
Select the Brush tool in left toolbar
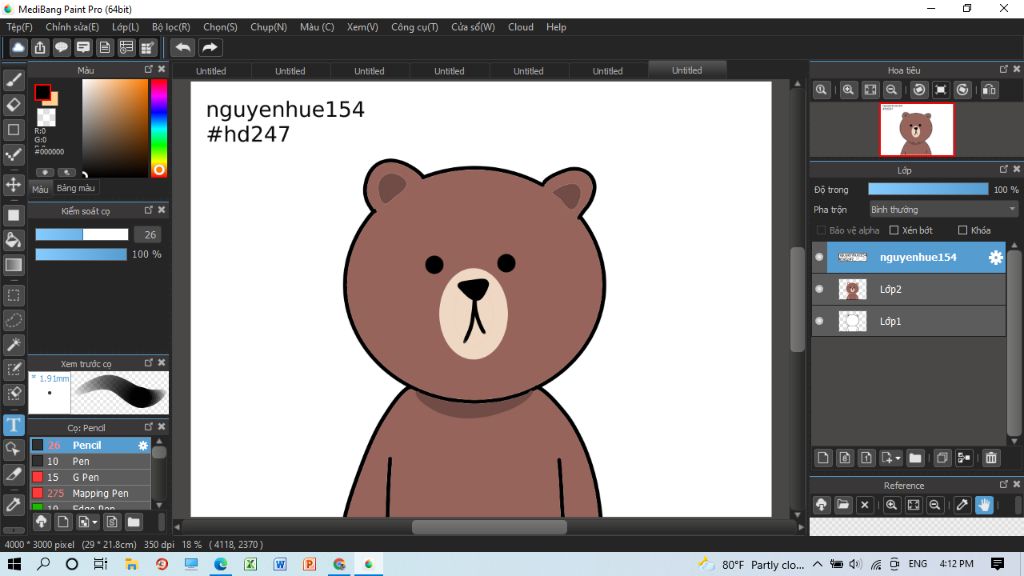click(x=14, y=79)
